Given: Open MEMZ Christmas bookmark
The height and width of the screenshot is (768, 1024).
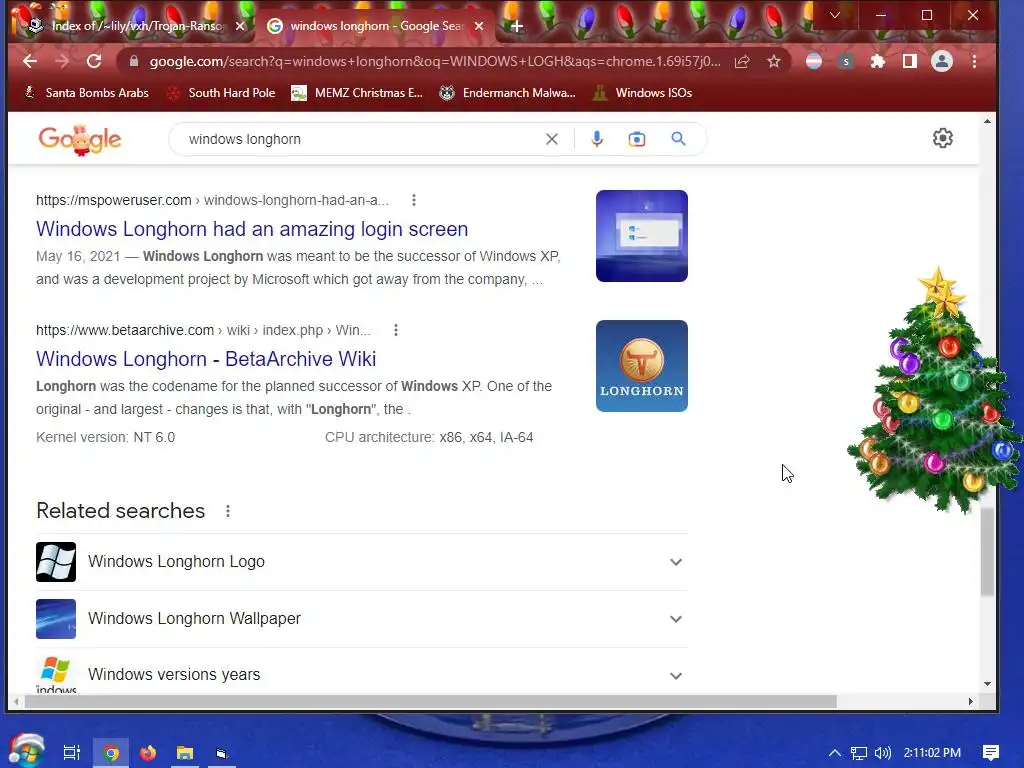Looking at the screenshot, I should pos(357,93).
